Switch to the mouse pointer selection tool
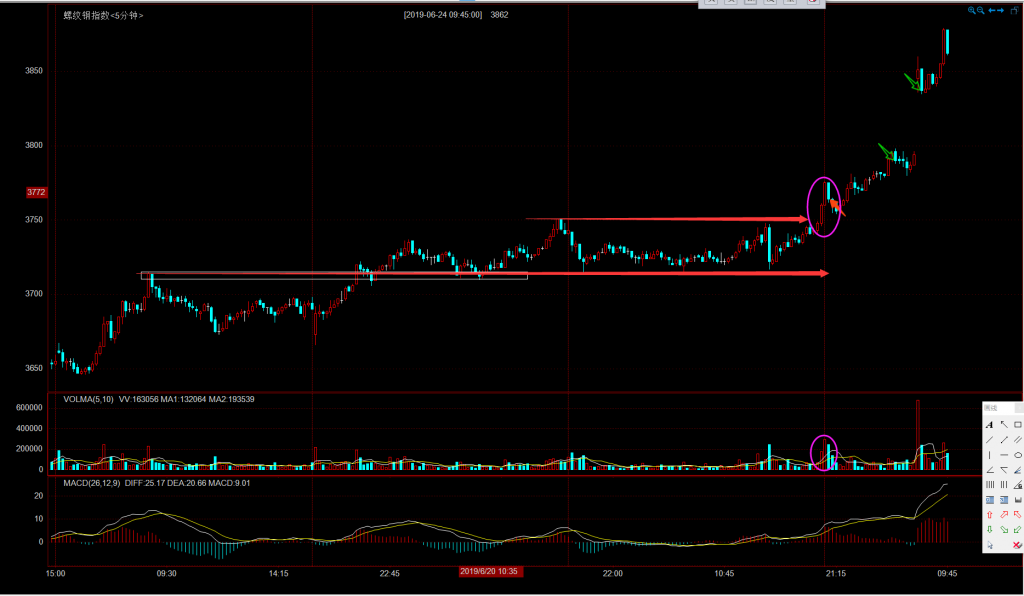1024x596 pixels. pyautogui.click(x=989, y=545)
